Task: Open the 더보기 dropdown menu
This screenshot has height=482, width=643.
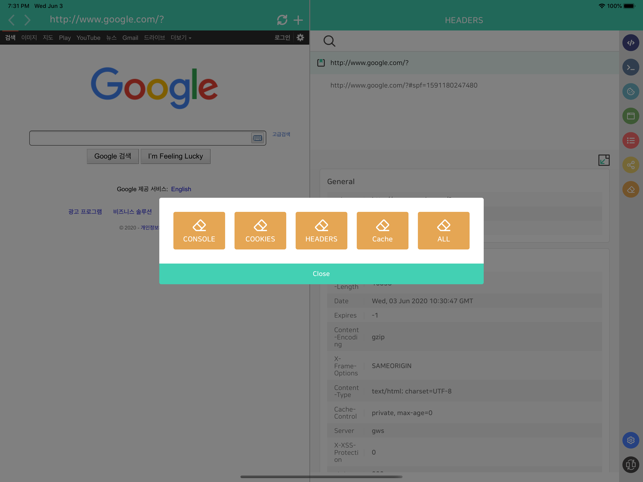Action: tap(181, 37)
